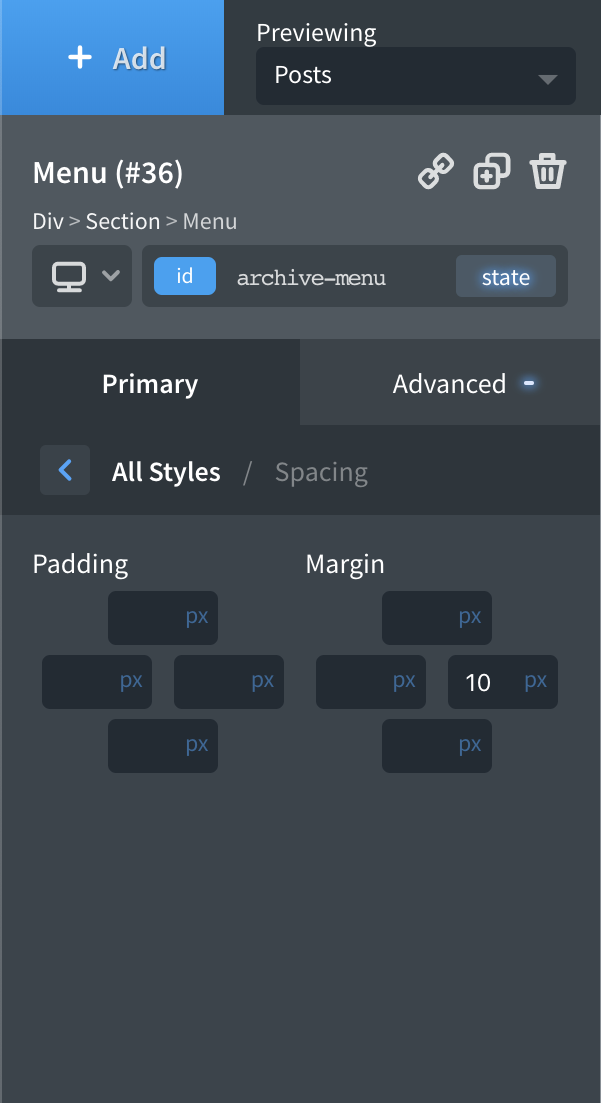Open the Previewing Posts dropdown
Screen dimensions: 601x1103
click(415, 76)
